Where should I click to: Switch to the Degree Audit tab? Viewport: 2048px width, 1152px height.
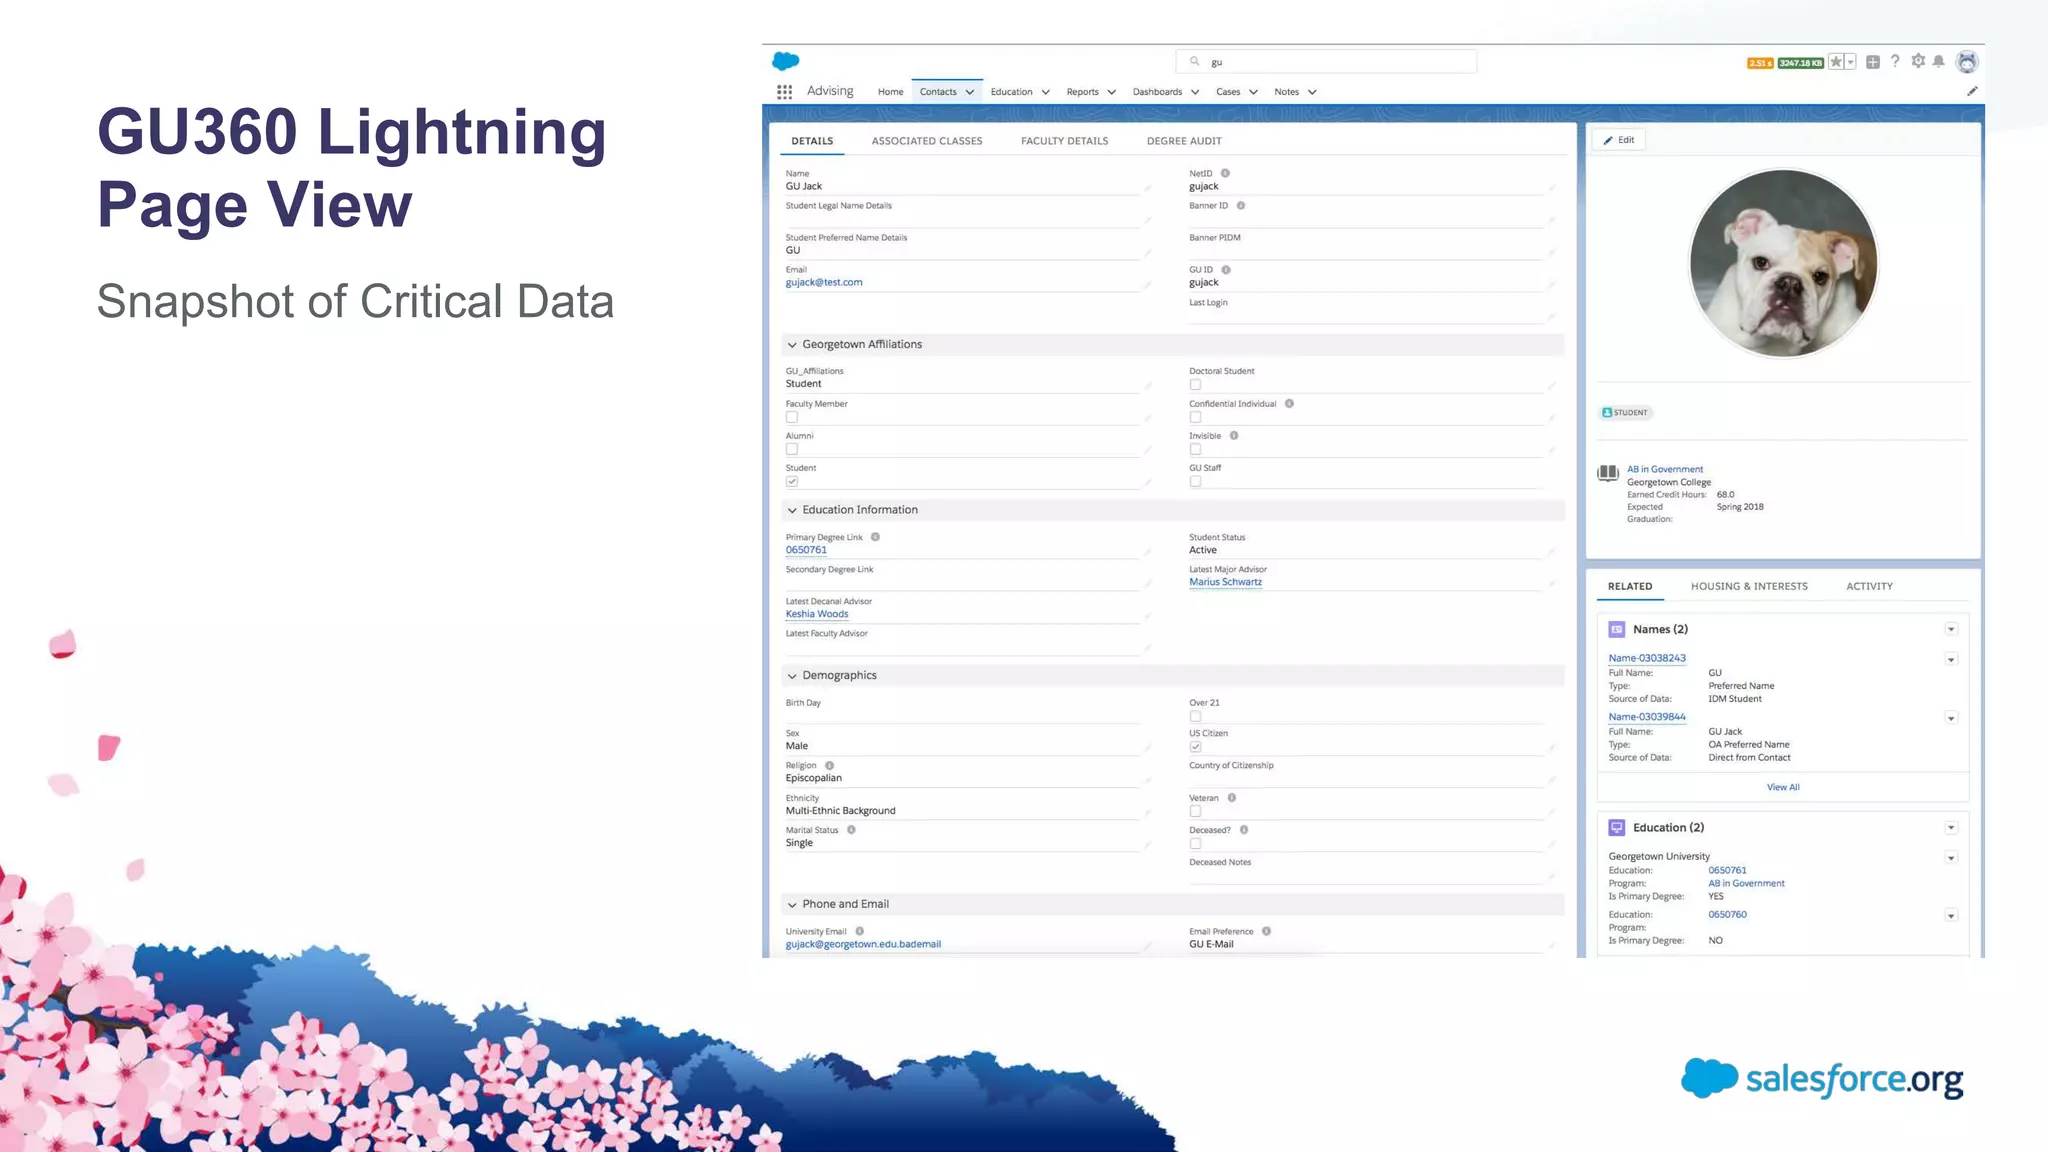[x=1184, y=141]
